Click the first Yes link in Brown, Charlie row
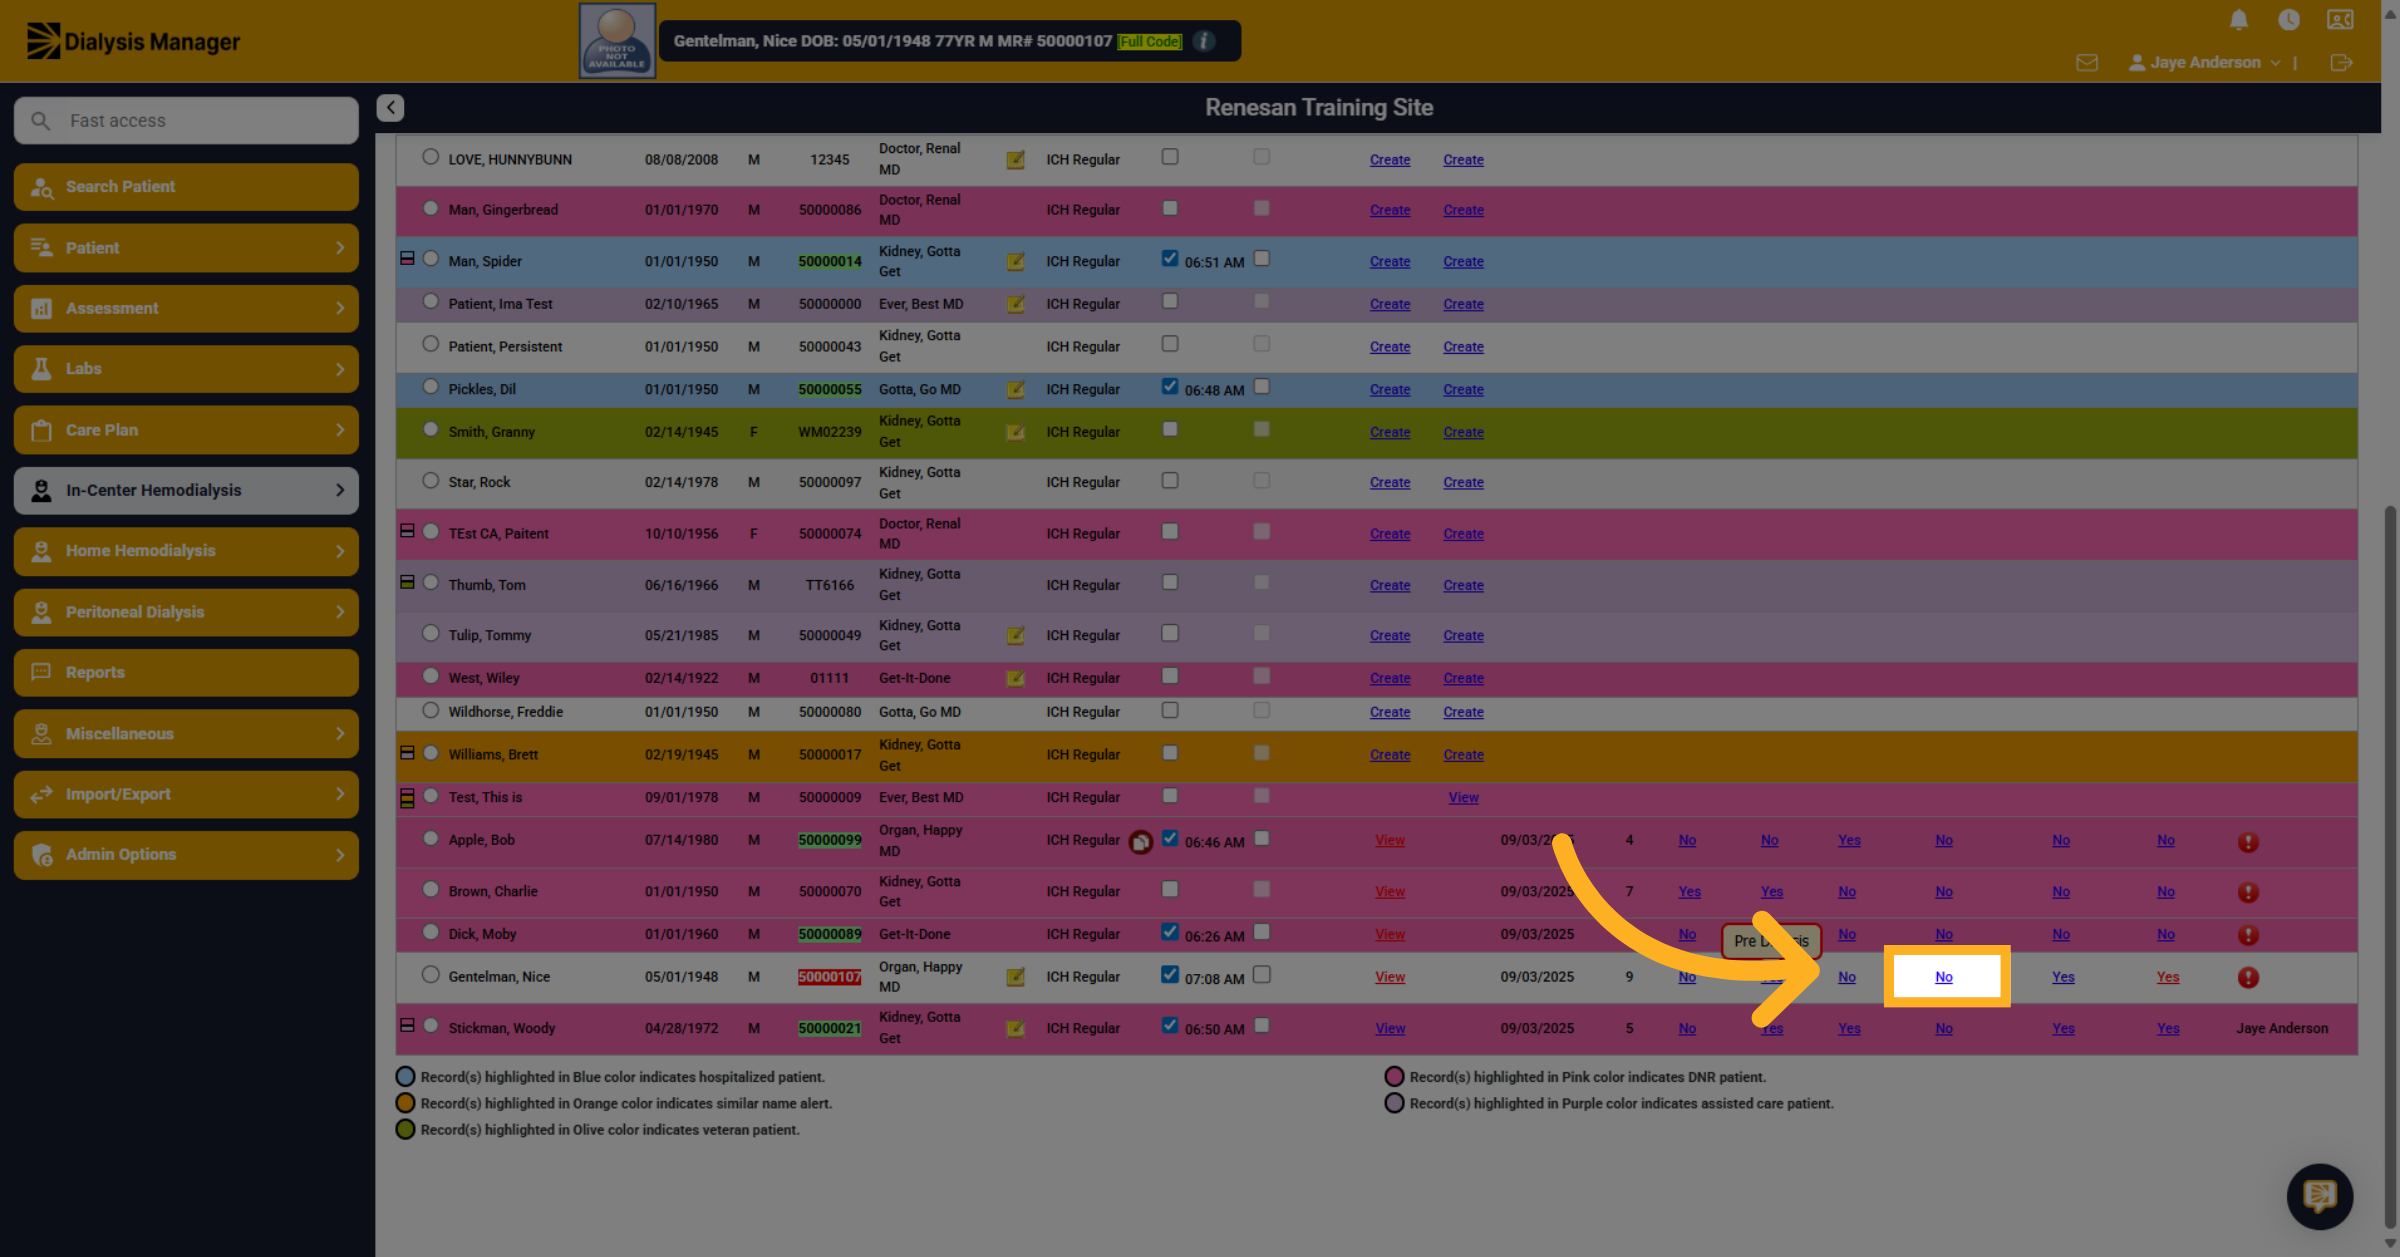This screenshot has height=1257, width=2400. coord(1689,891)
